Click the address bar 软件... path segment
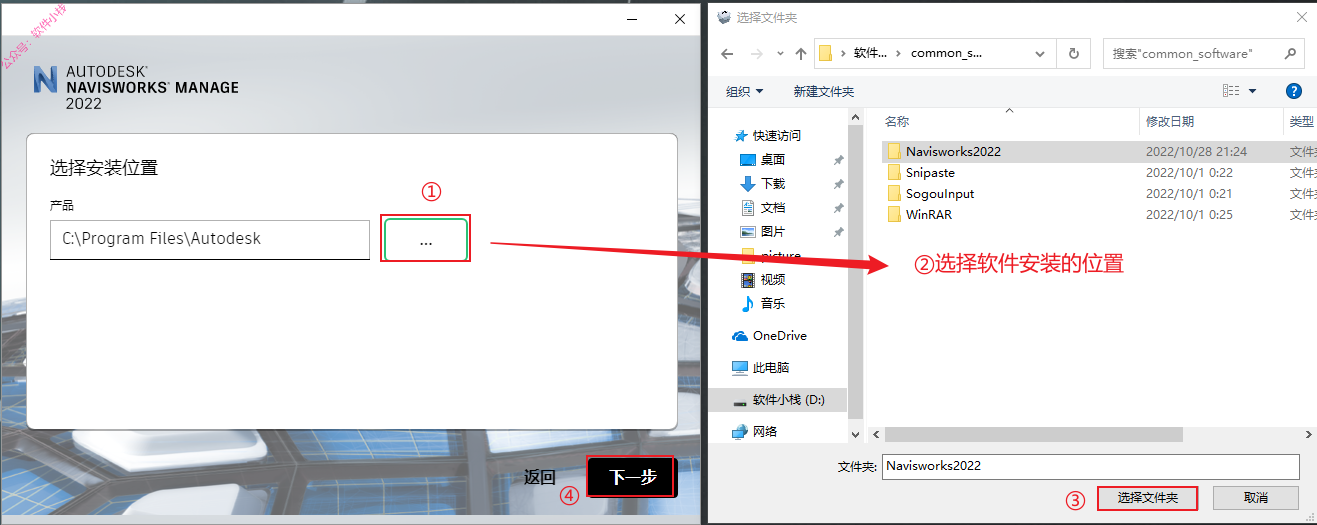Image resolution: width=1317 pixels, height=525 pixels. (x=870, y=54)
